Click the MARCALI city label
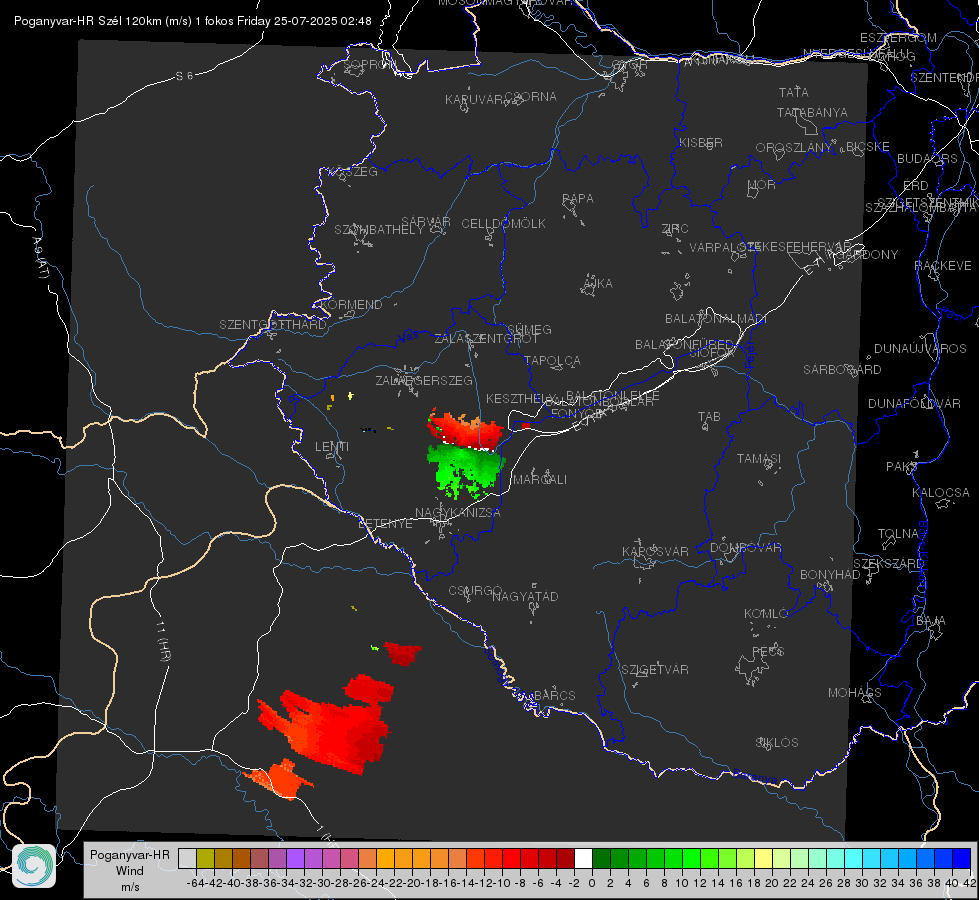Image resolution: width=979 pixels, height=900 pixels. pyautogui.click(x=539, y=480)
